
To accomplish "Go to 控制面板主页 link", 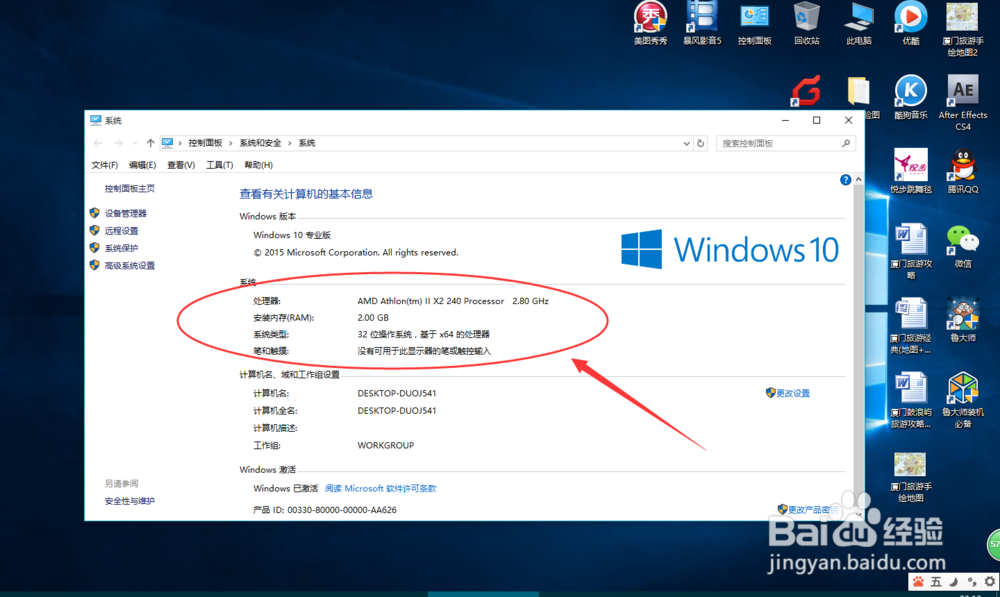I will tap(129, 188).
